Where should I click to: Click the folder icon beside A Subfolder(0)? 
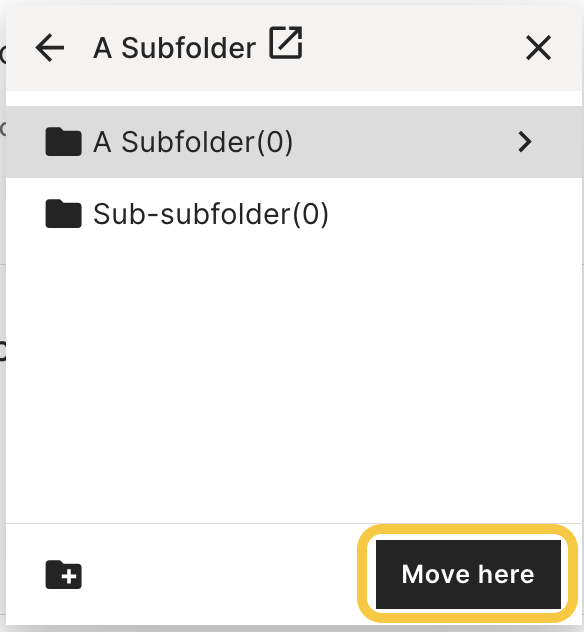click(x=64, y=141)
